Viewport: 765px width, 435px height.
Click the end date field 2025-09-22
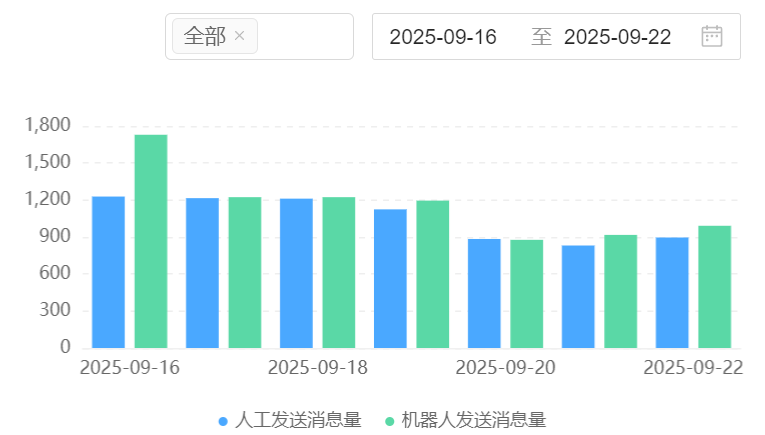pyautogui.click(x=617, y=37)
